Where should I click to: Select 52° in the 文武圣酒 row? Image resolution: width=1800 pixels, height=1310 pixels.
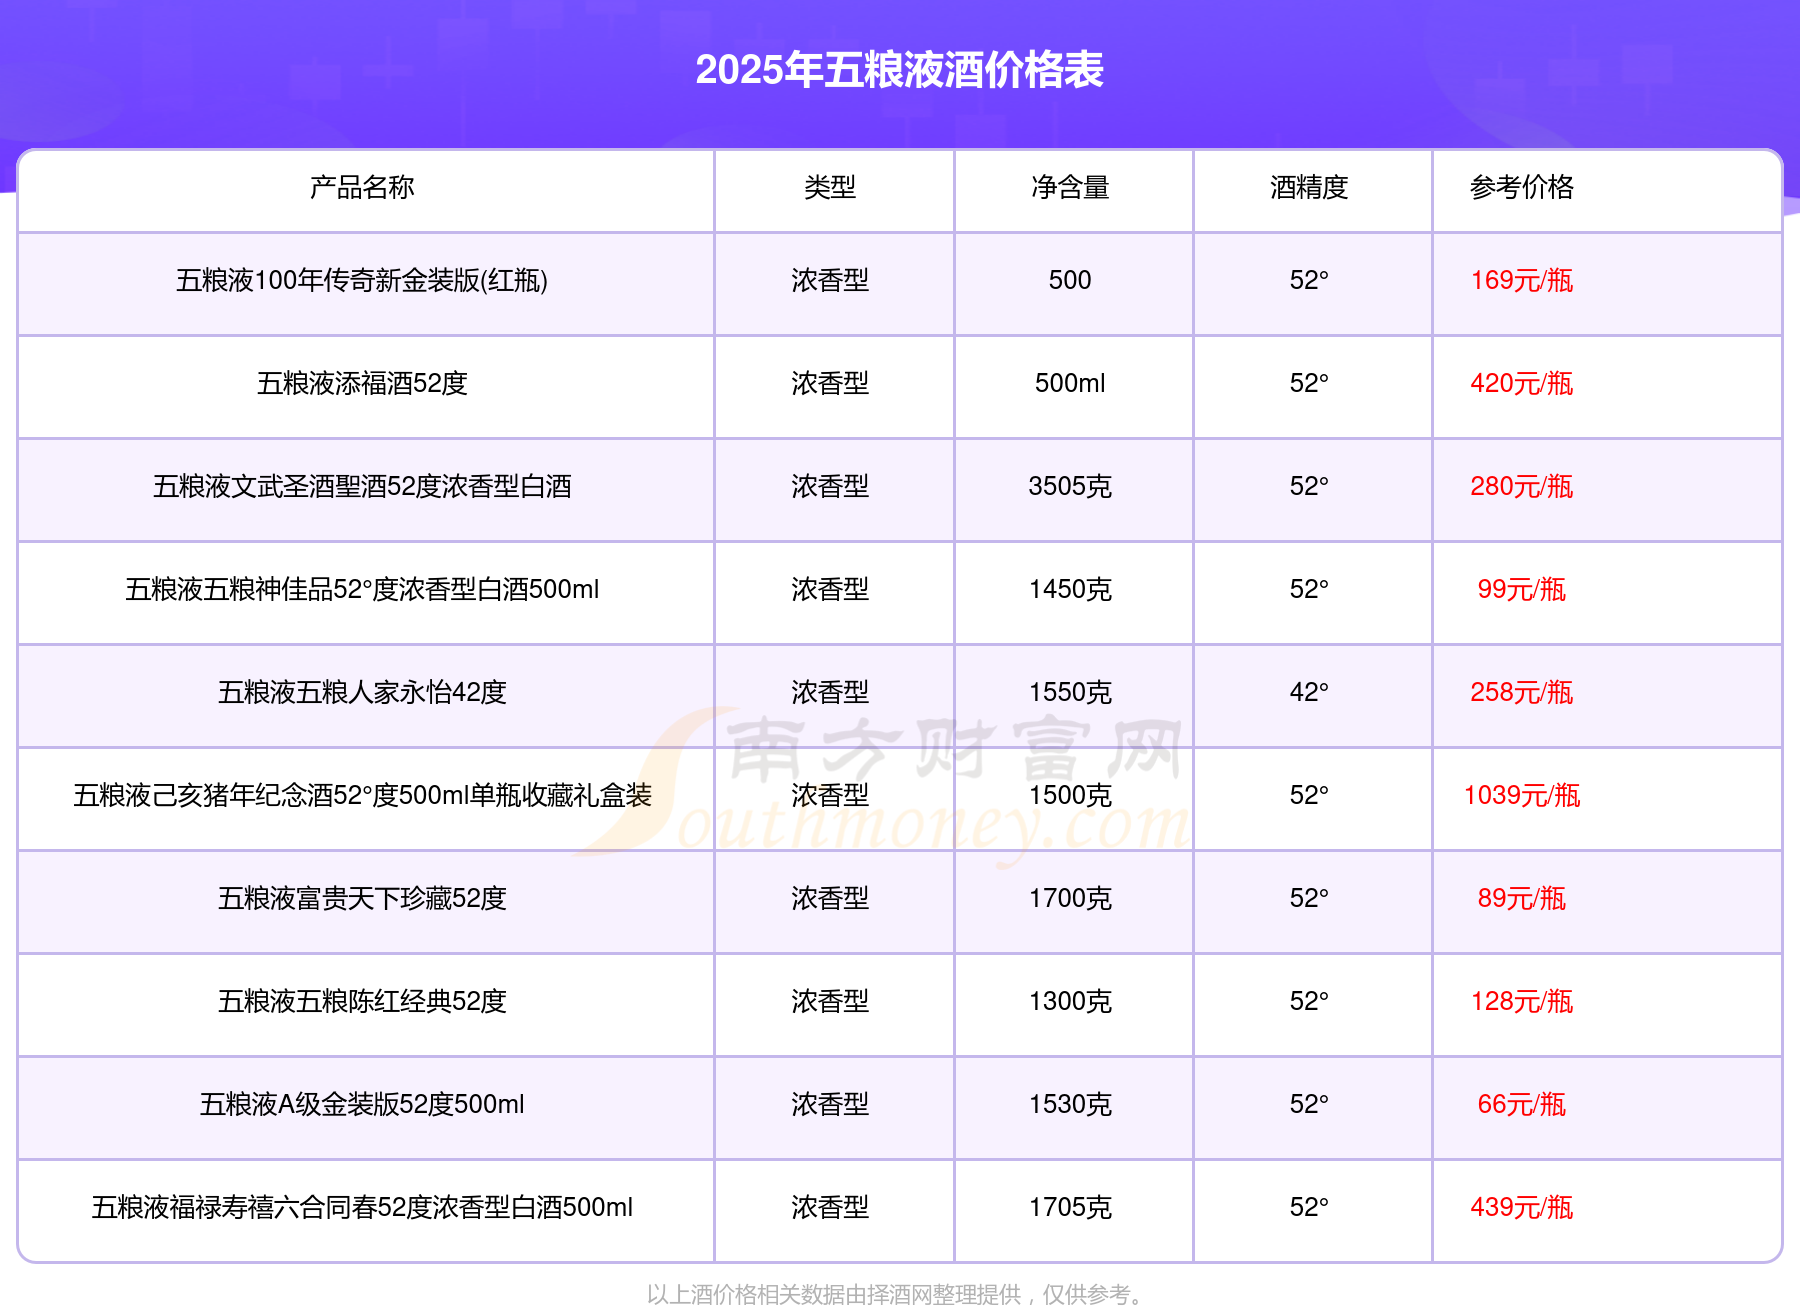1309,486
